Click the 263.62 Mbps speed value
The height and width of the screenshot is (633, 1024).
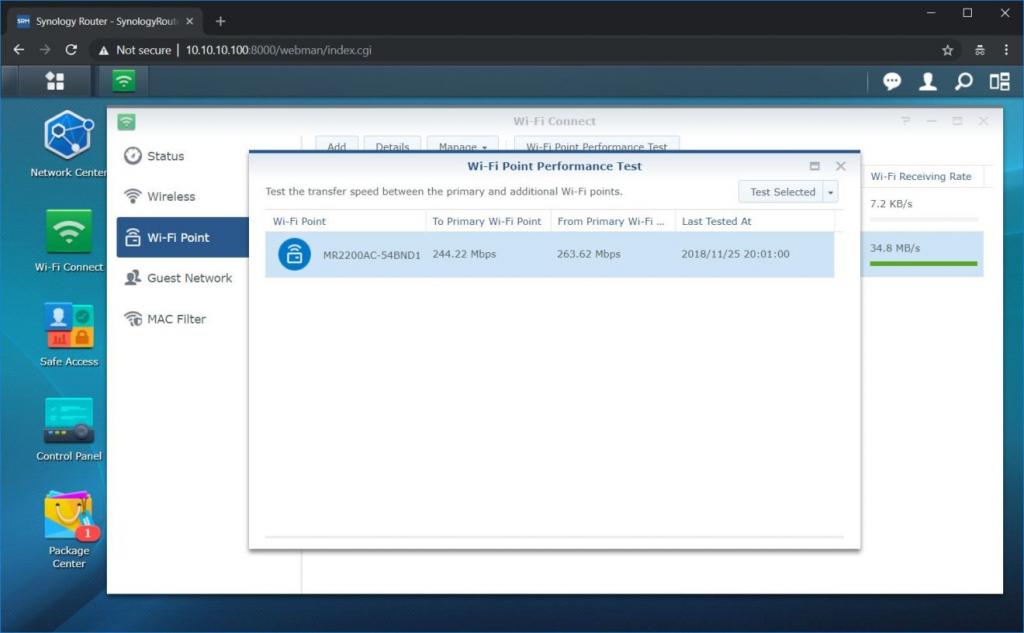[588, 254]
